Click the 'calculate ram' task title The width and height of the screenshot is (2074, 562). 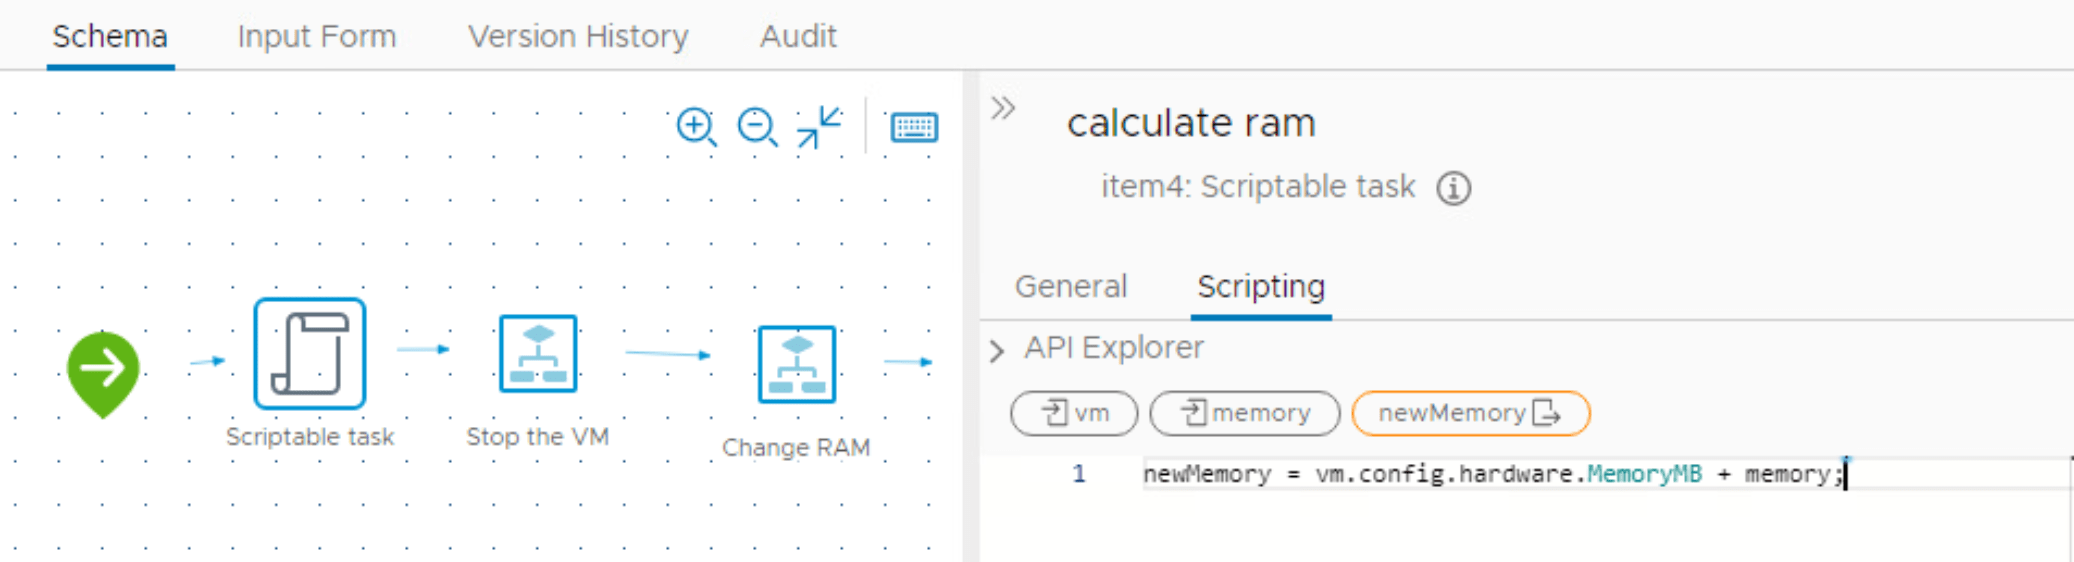tap(1191, 123)
